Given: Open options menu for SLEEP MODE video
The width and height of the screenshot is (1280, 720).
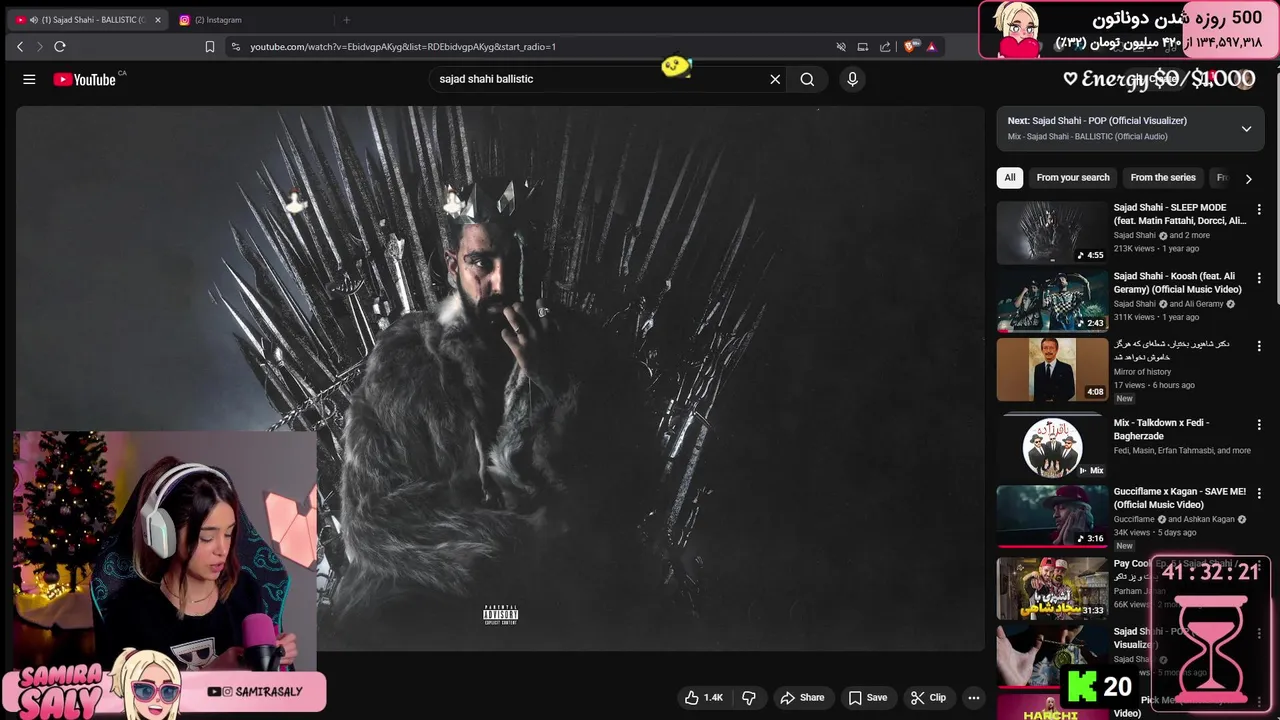Looking at the screenshot, I should click(1259, 209).
